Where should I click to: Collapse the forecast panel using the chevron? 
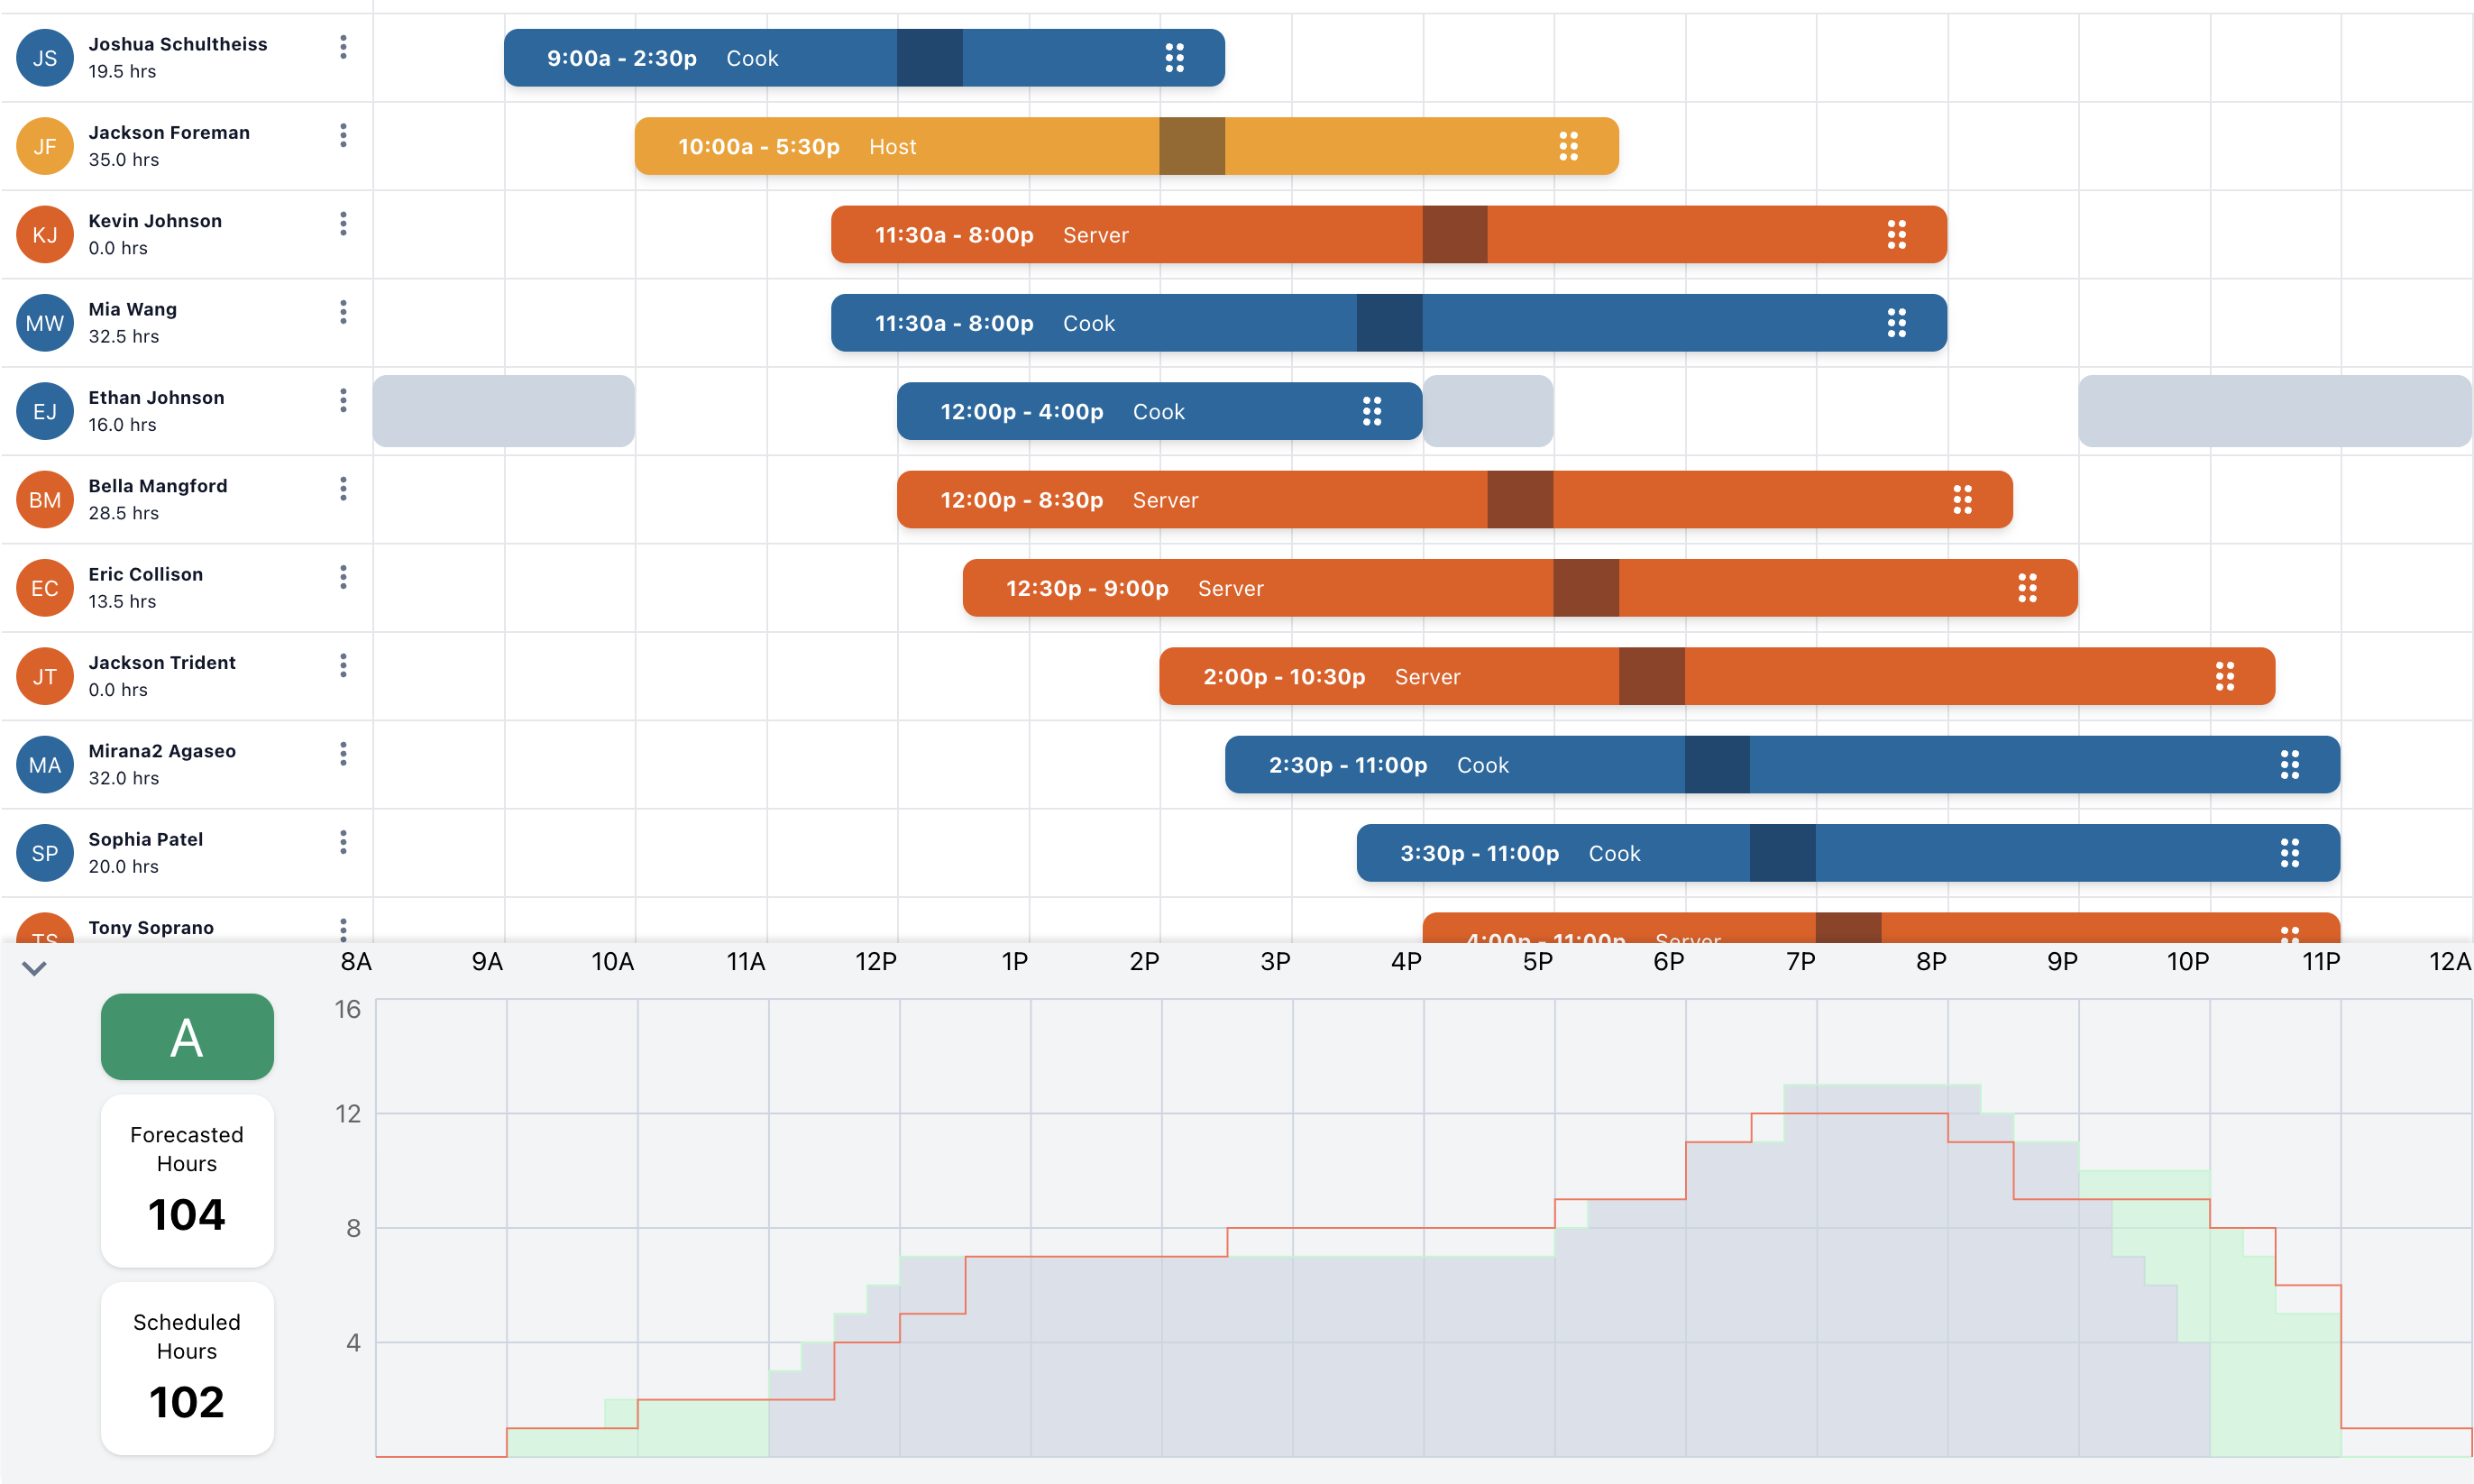(34, 968)
